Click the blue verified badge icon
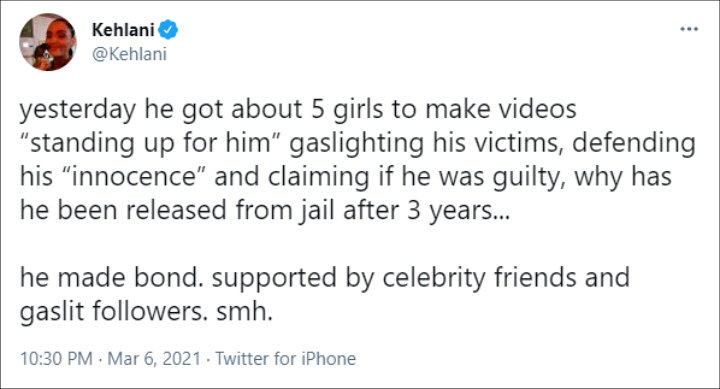 point(168,30)
